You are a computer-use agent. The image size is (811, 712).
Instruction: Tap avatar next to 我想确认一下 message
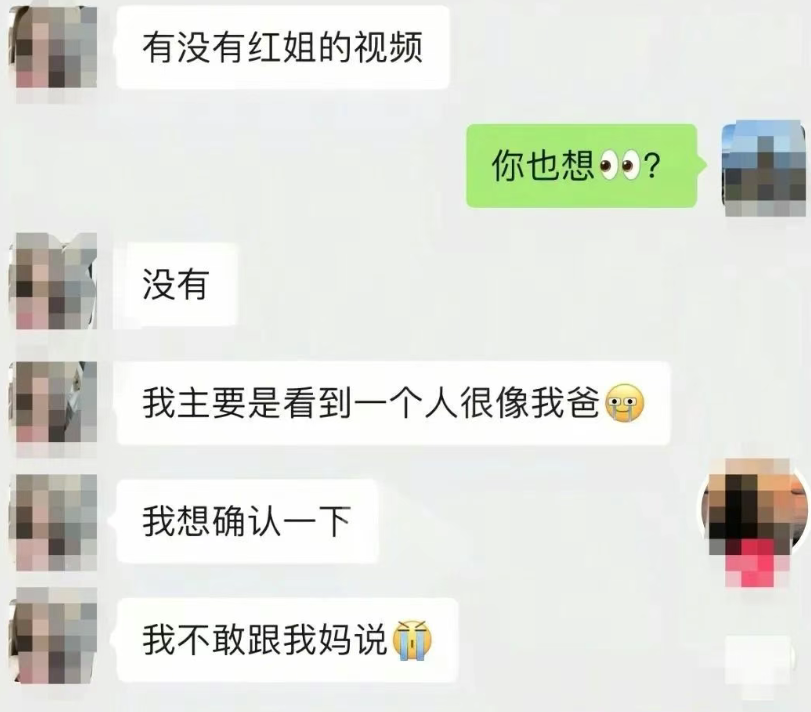[x=54, y=522]
